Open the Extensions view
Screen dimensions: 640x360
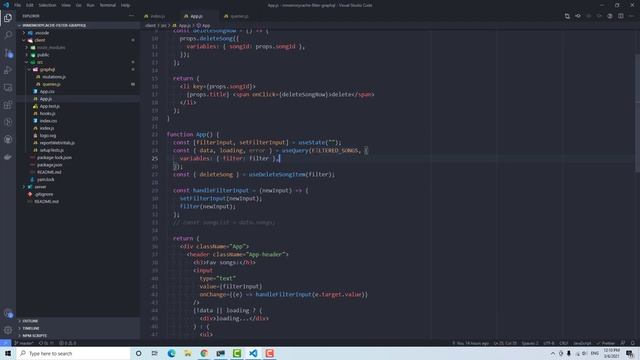[8, 105]
